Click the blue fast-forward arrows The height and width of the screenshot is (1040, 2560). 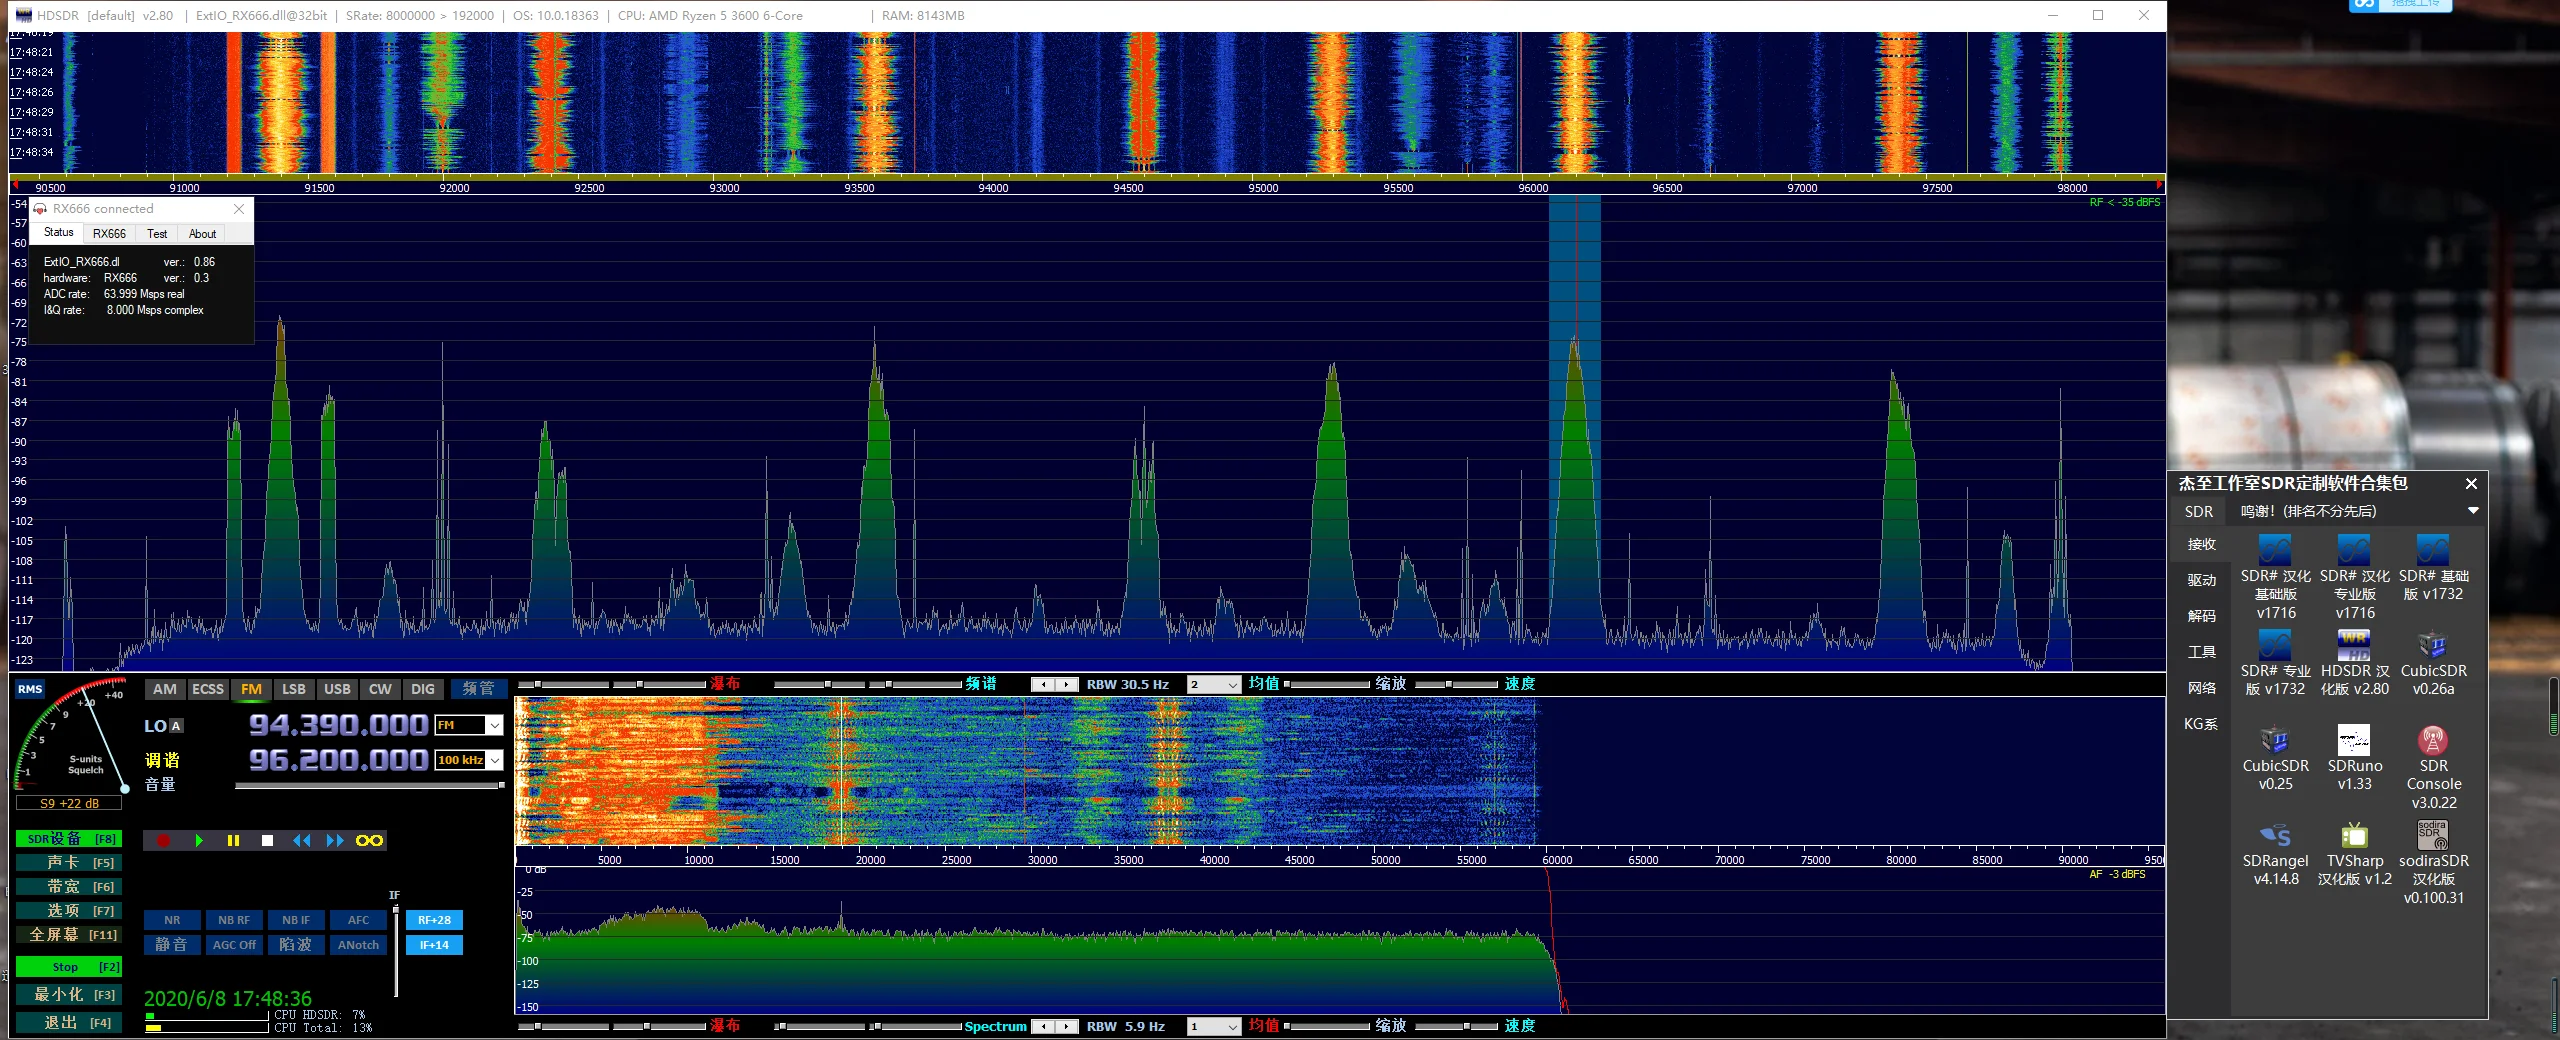pyautogui.click(x=335, y=841)
